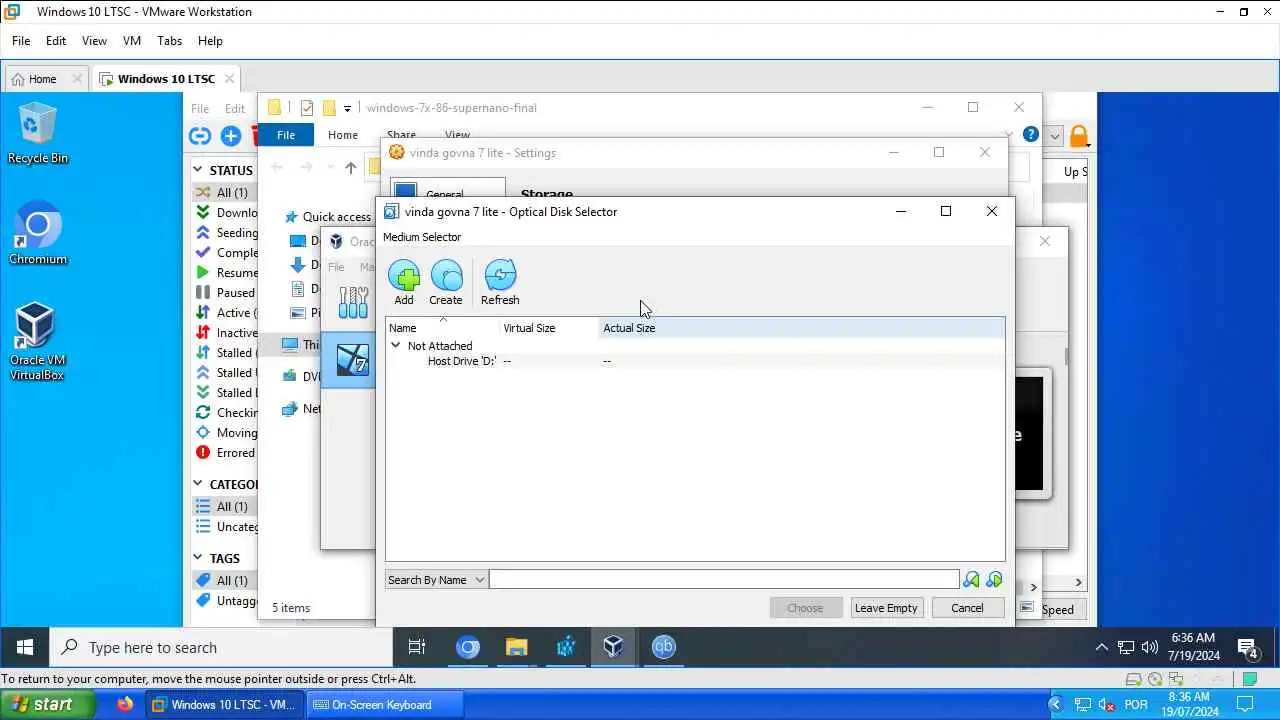Click the Up arrow in Explorer navigation
Viewport: 1280px width, 720px height.
(x=350, y=168)
